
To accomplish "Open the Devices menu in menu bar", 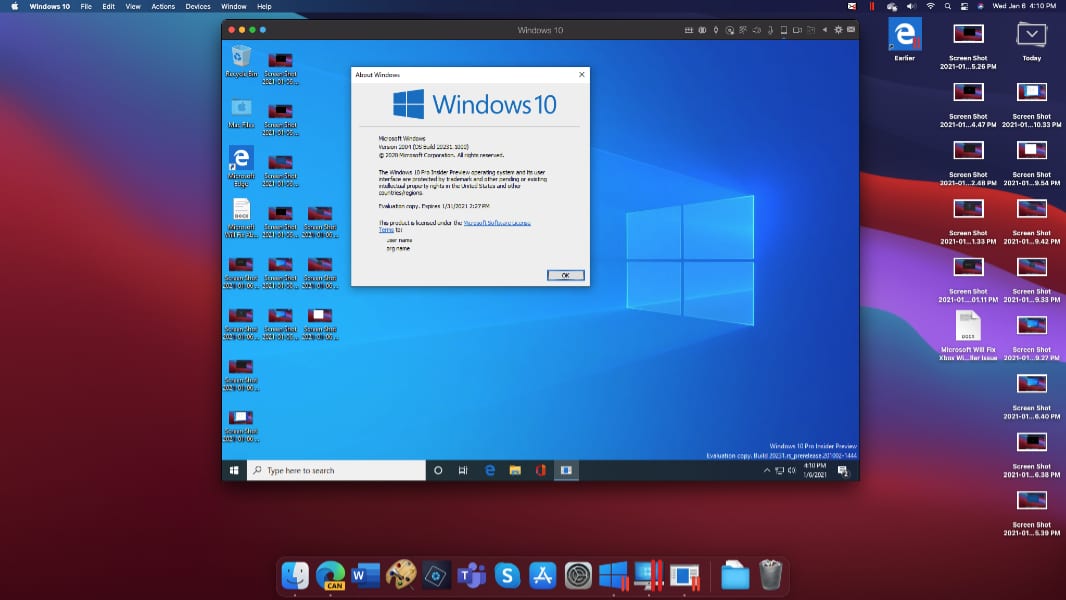I will (x=198, y=6).
